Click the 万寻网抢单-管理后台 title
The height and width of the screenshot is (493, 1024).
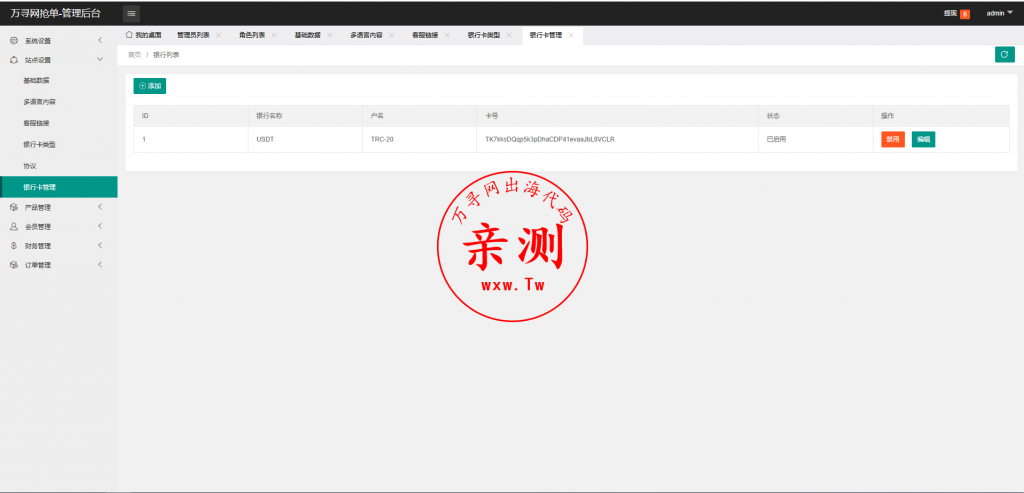(x=56, y=13)
